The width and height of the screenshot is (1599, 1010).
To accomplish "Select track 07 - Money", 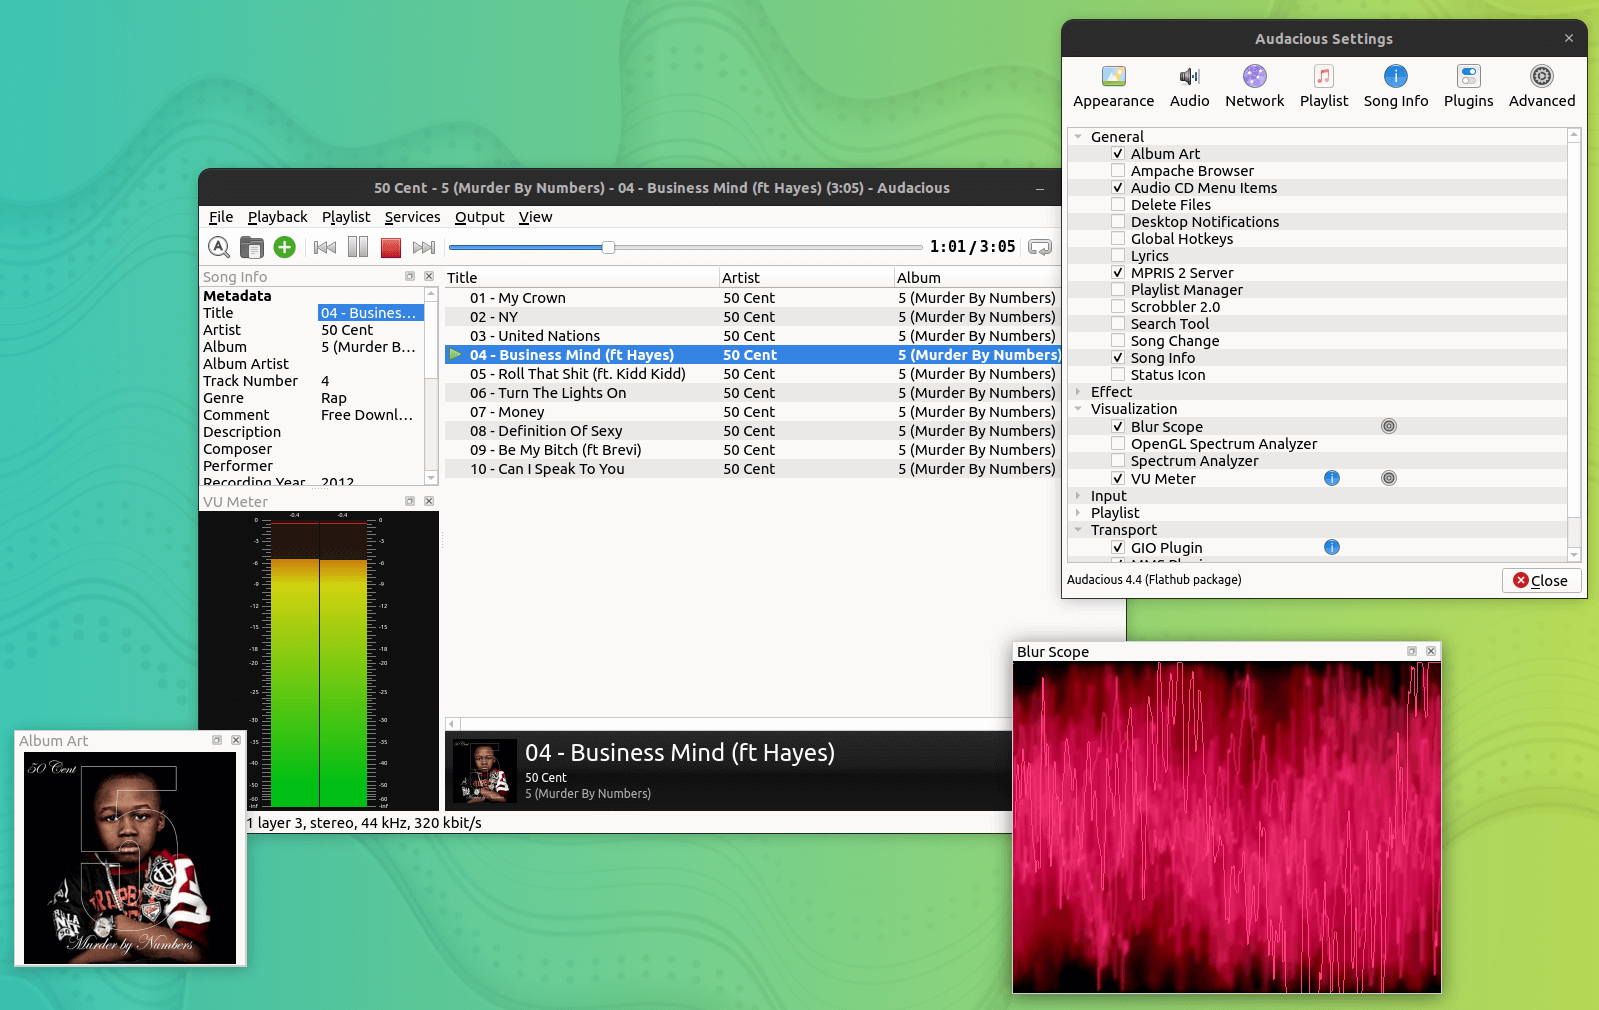I will coord(753,412).
